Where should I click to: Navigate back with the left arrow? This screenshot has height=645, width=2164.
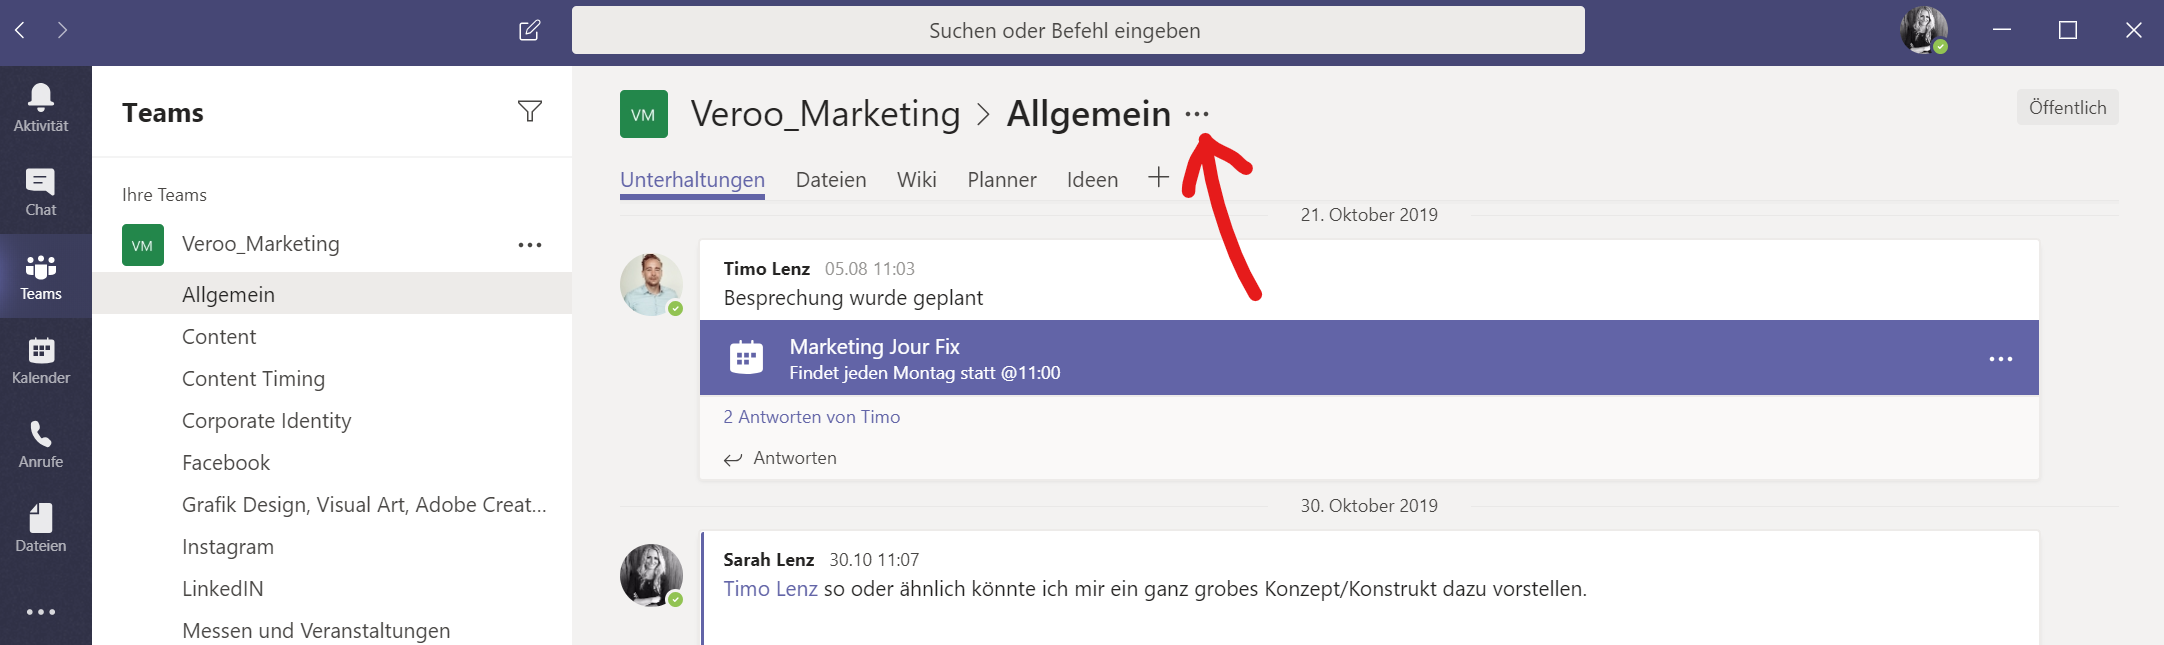click(20, 30)
